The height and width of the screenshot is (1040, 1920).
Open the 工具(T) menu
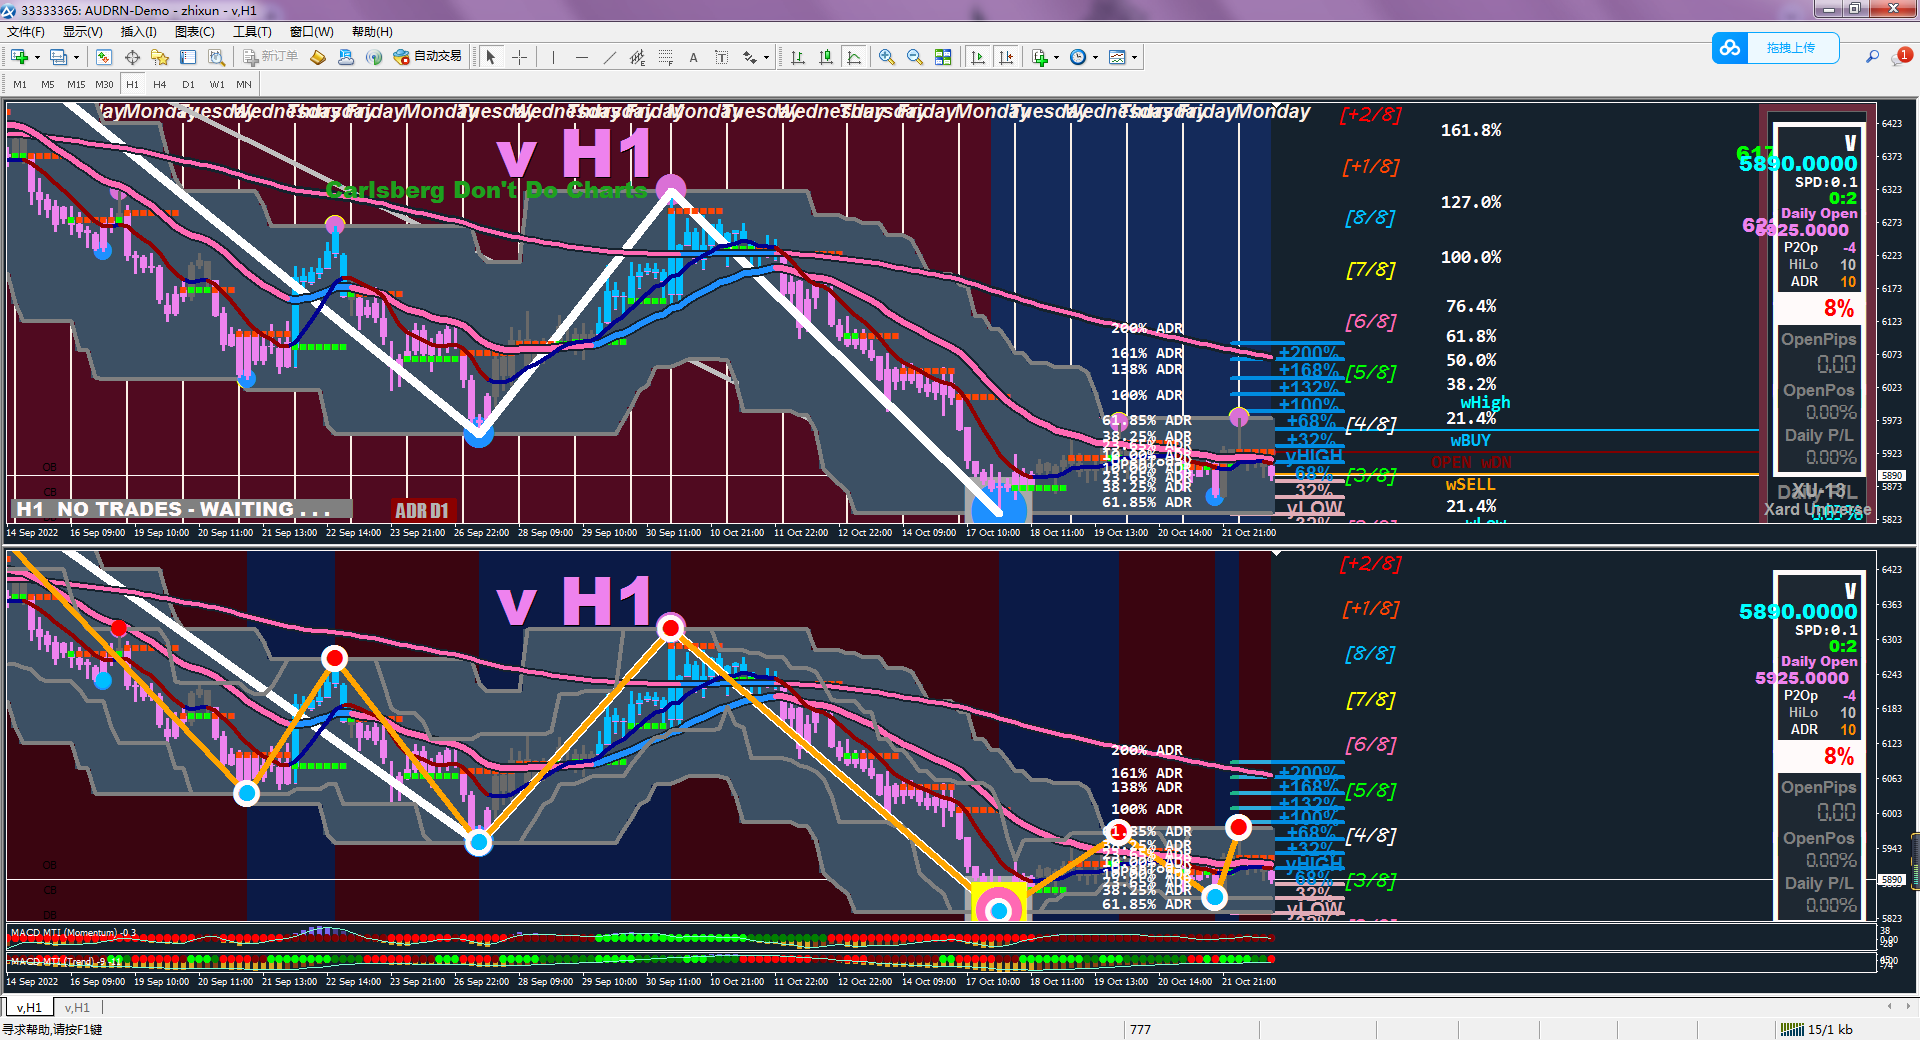[252, 32]
